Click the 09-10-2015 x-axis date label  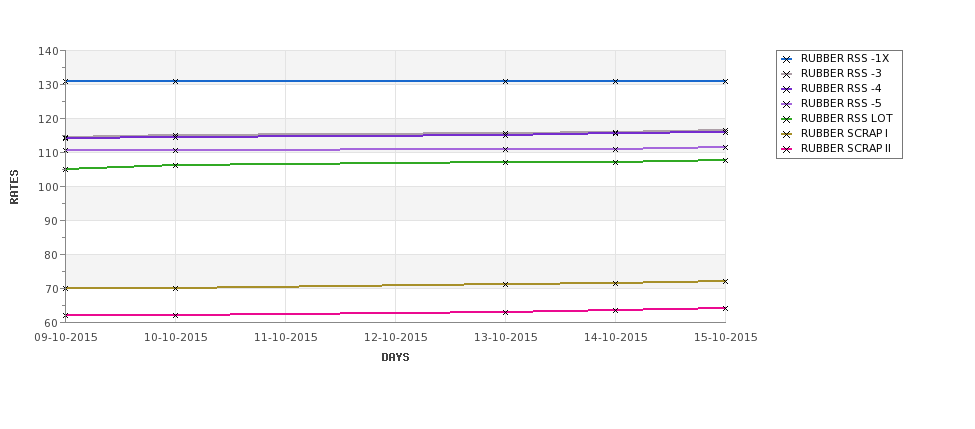[x=65, y=338]
